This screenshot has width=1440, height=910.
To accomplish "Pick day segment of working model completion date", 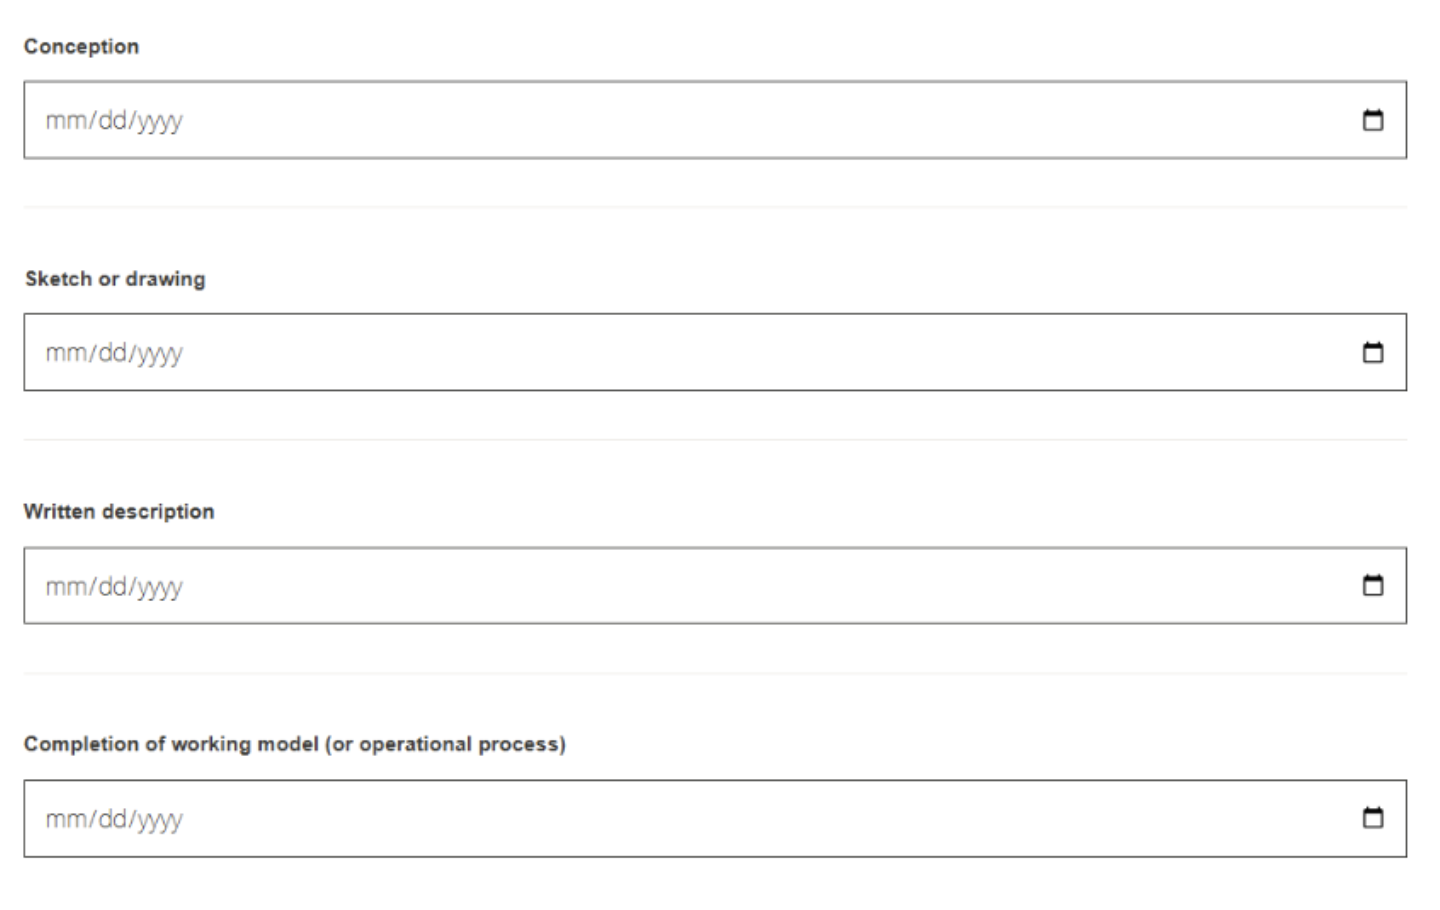I will tap(113, 819).
